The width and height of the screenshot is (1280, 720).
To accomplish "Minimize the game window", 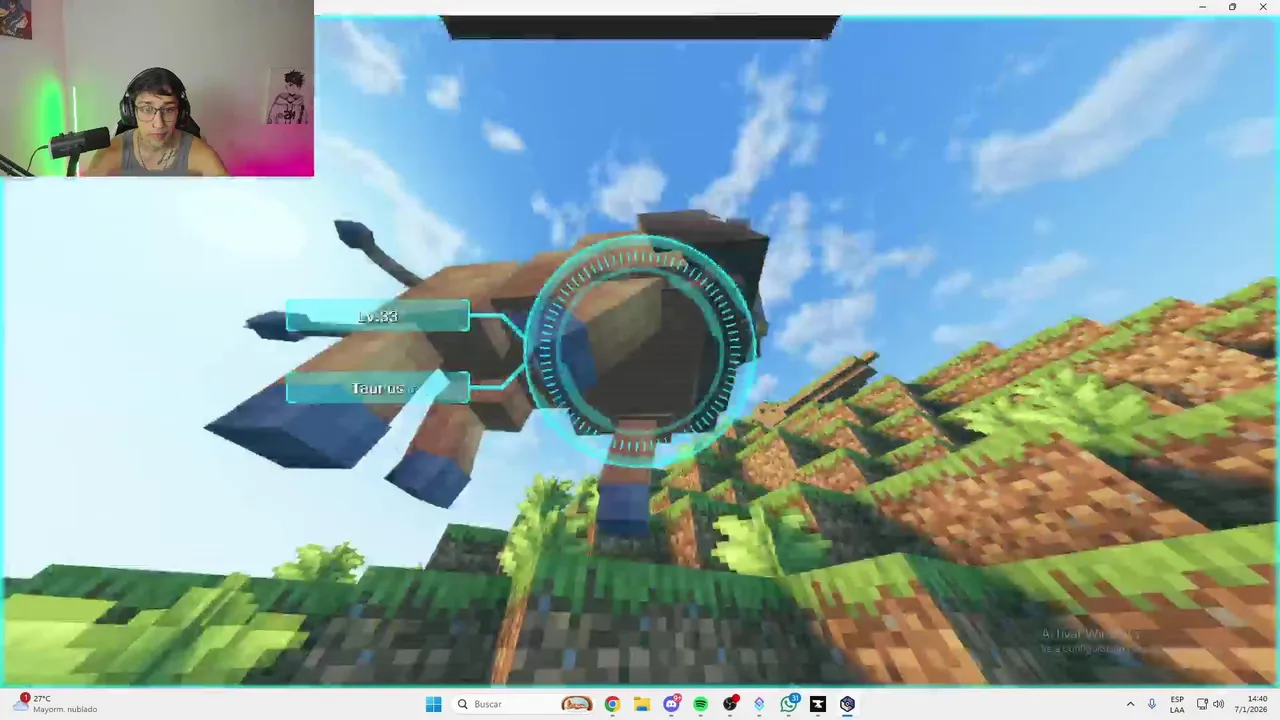I will [x=1202, y=7].
